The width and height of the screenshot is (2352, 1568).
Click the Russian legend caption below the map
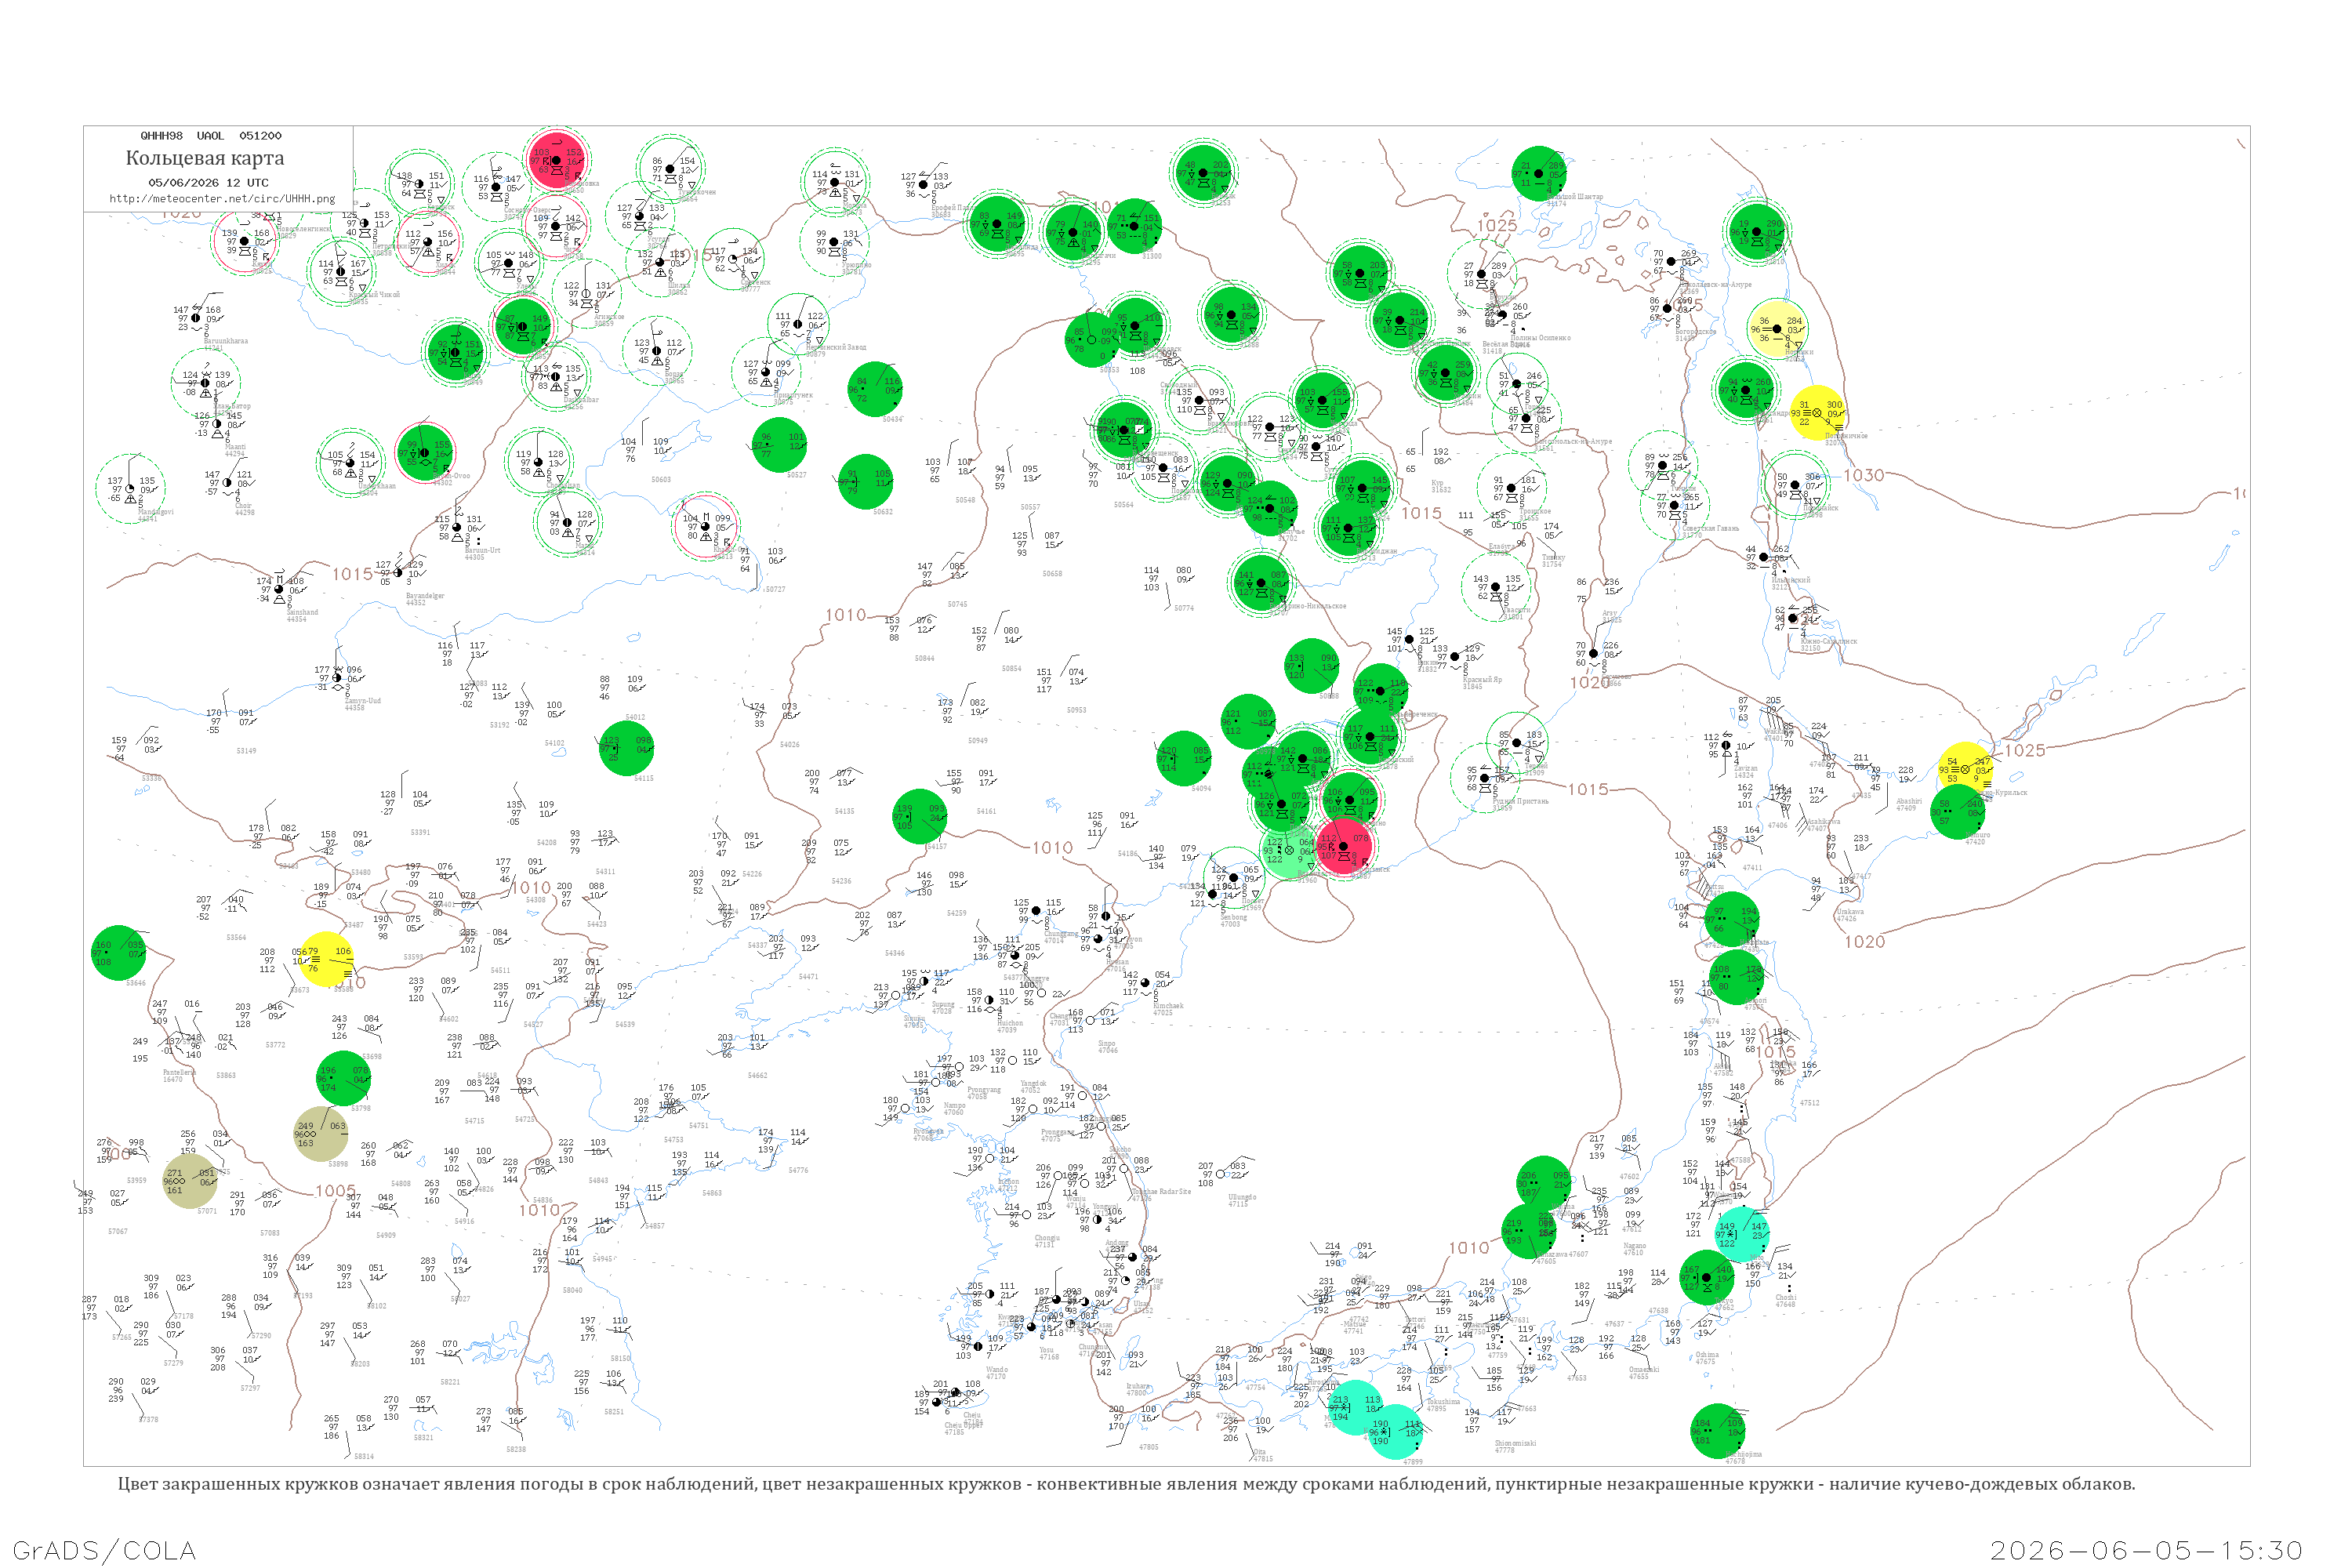(1126, 1484)
